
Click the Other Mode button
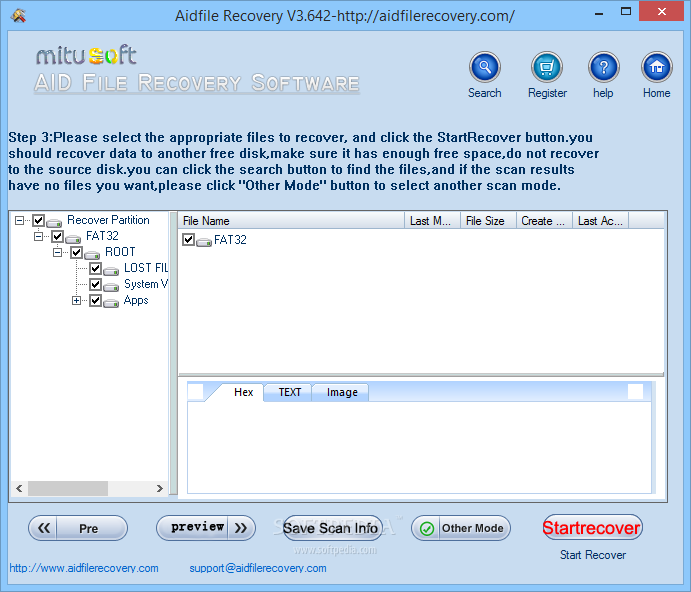pyautogui.click(x=461, y=528)
